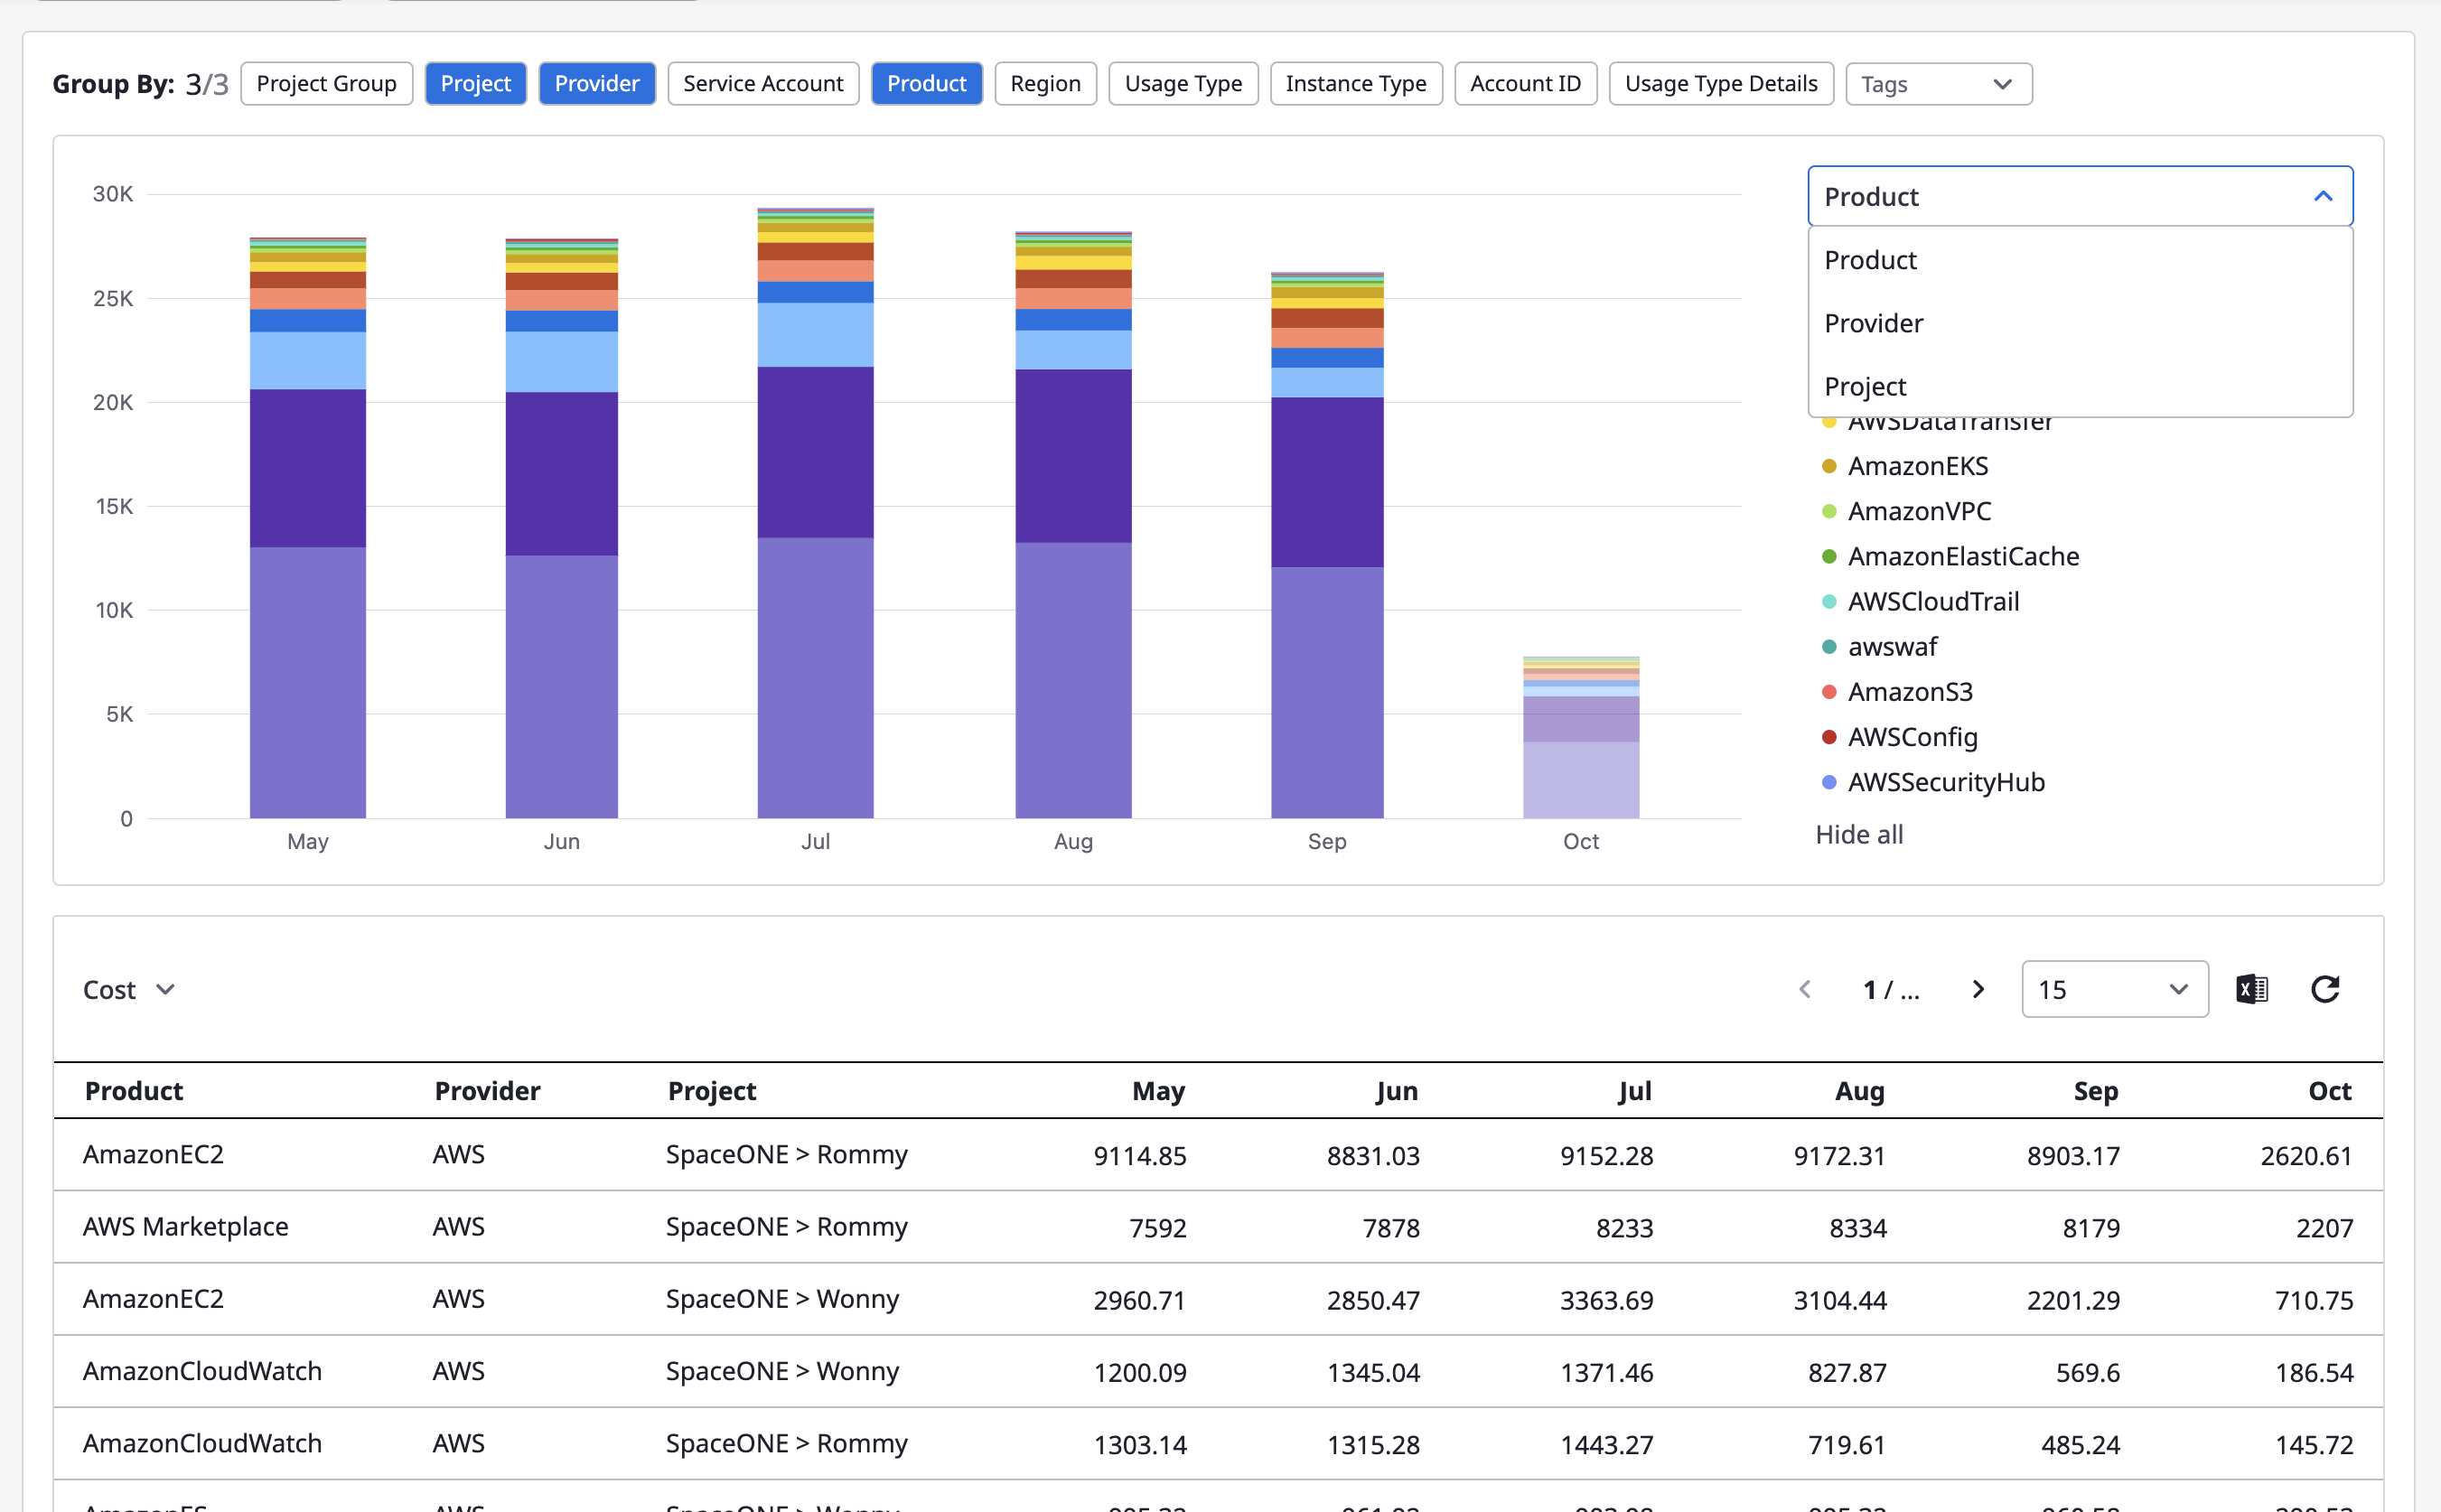Collapse the Product legend dropdown
The width and height of the screenshot is (2441, 1512).
2080,196
